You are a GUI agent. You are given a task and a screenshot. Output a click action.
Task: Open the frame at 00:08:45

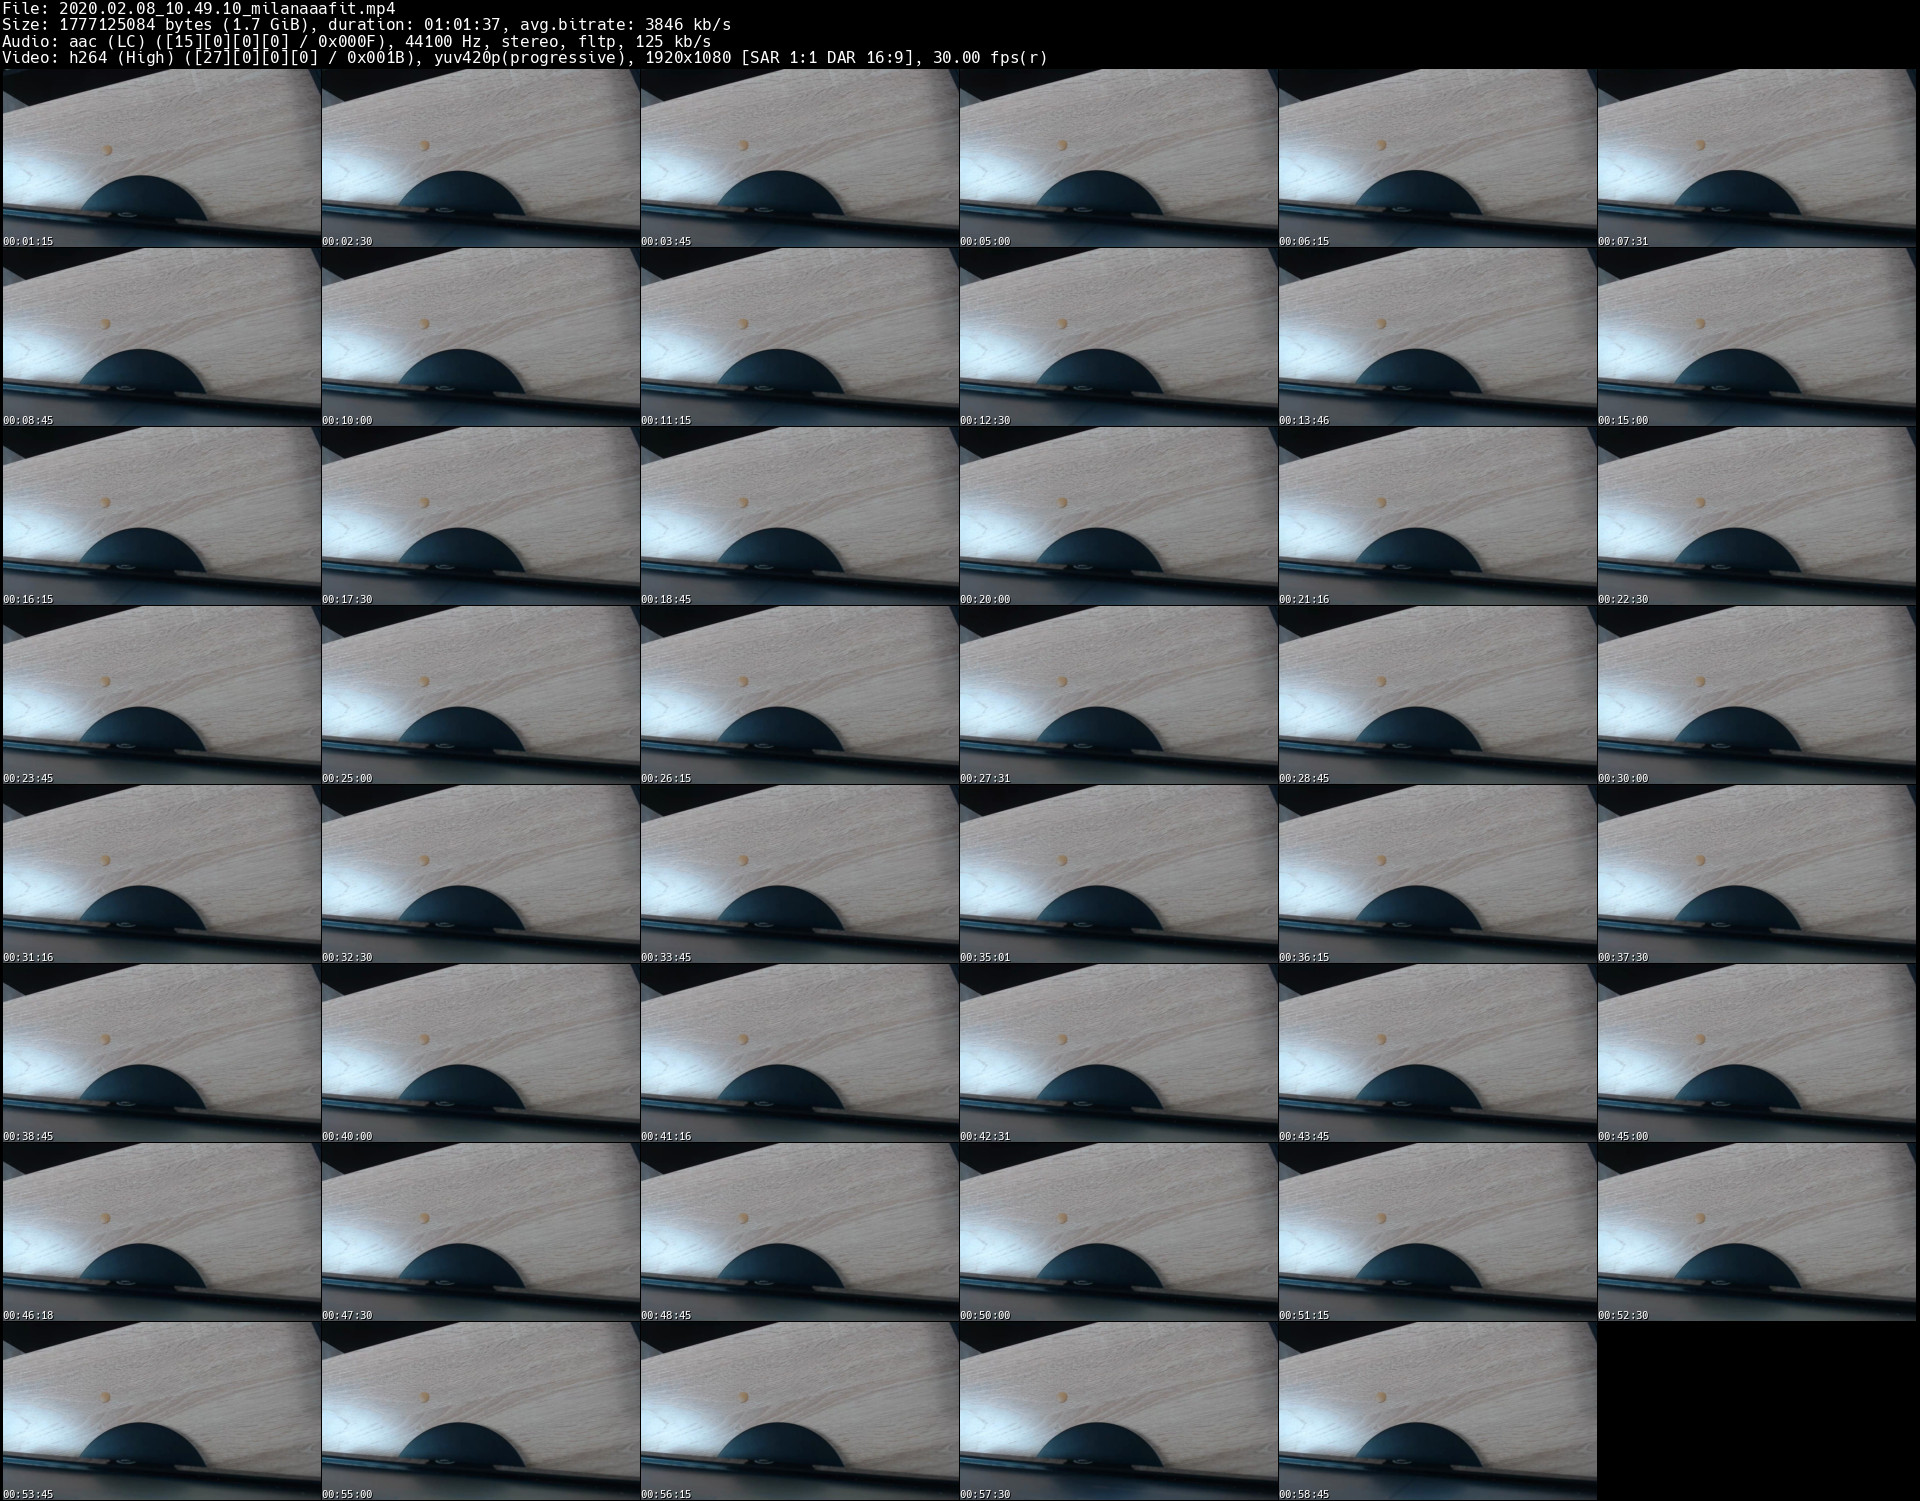click(x=161, y=337)
